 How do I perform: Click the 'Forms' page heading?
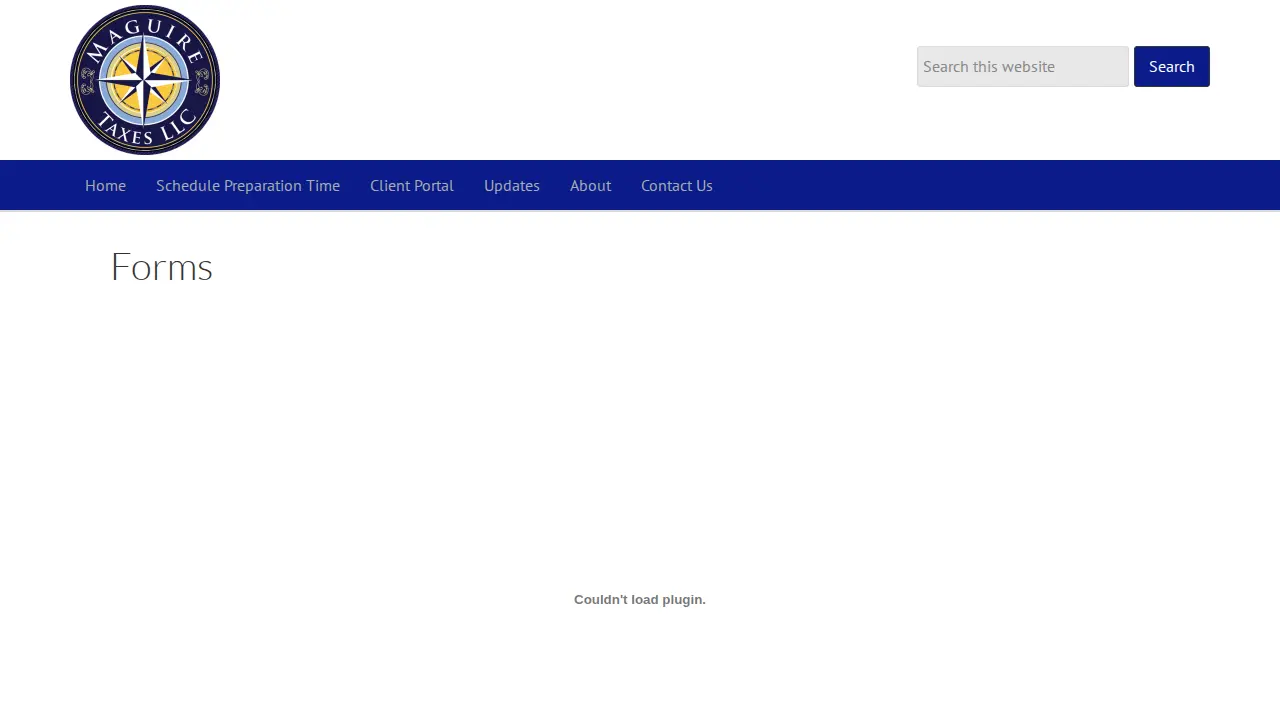162,267
